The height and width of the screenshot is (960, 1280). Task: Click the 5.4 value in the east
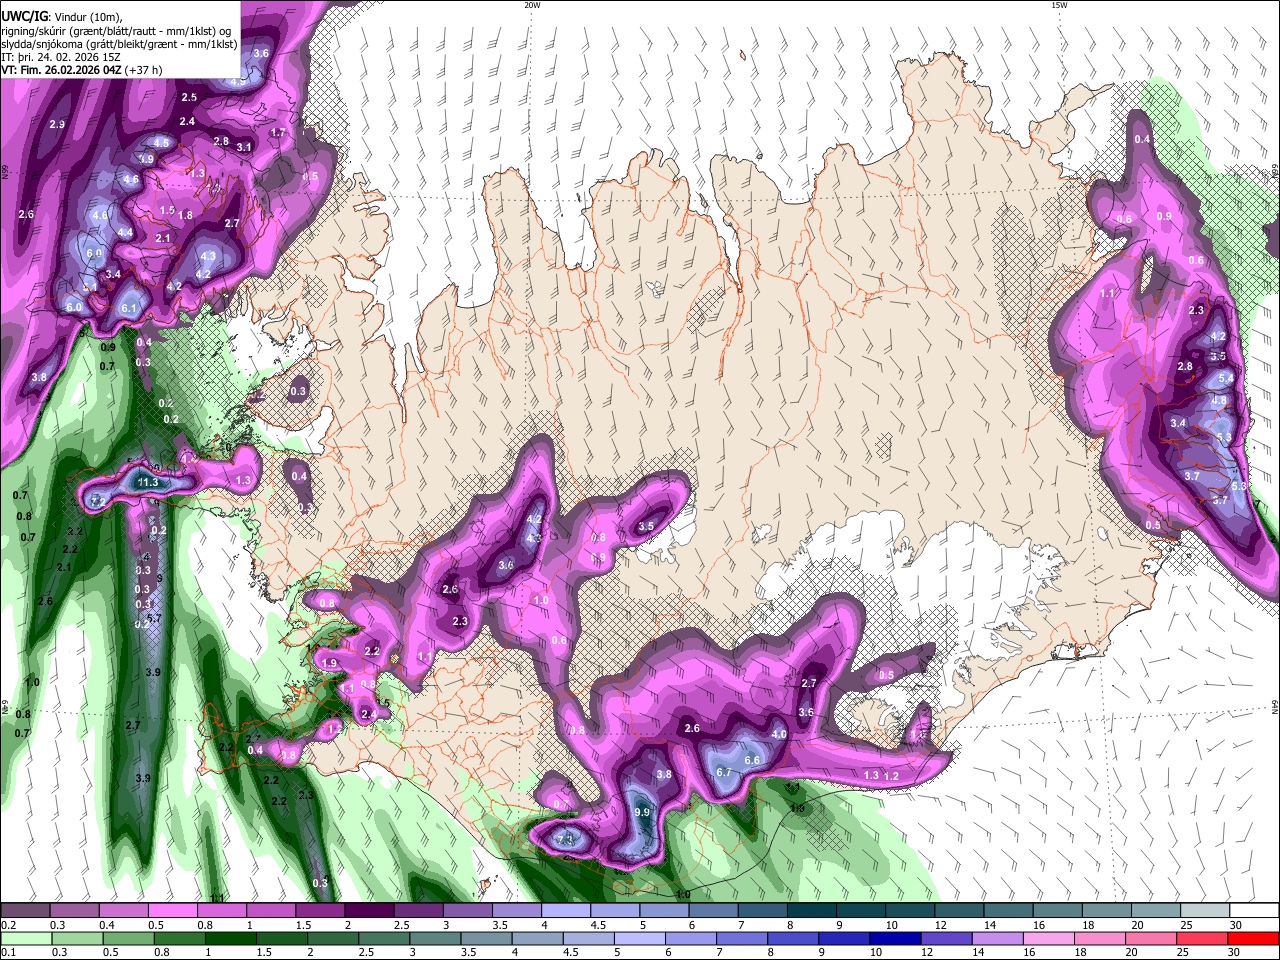click(x=1226, y=379)
